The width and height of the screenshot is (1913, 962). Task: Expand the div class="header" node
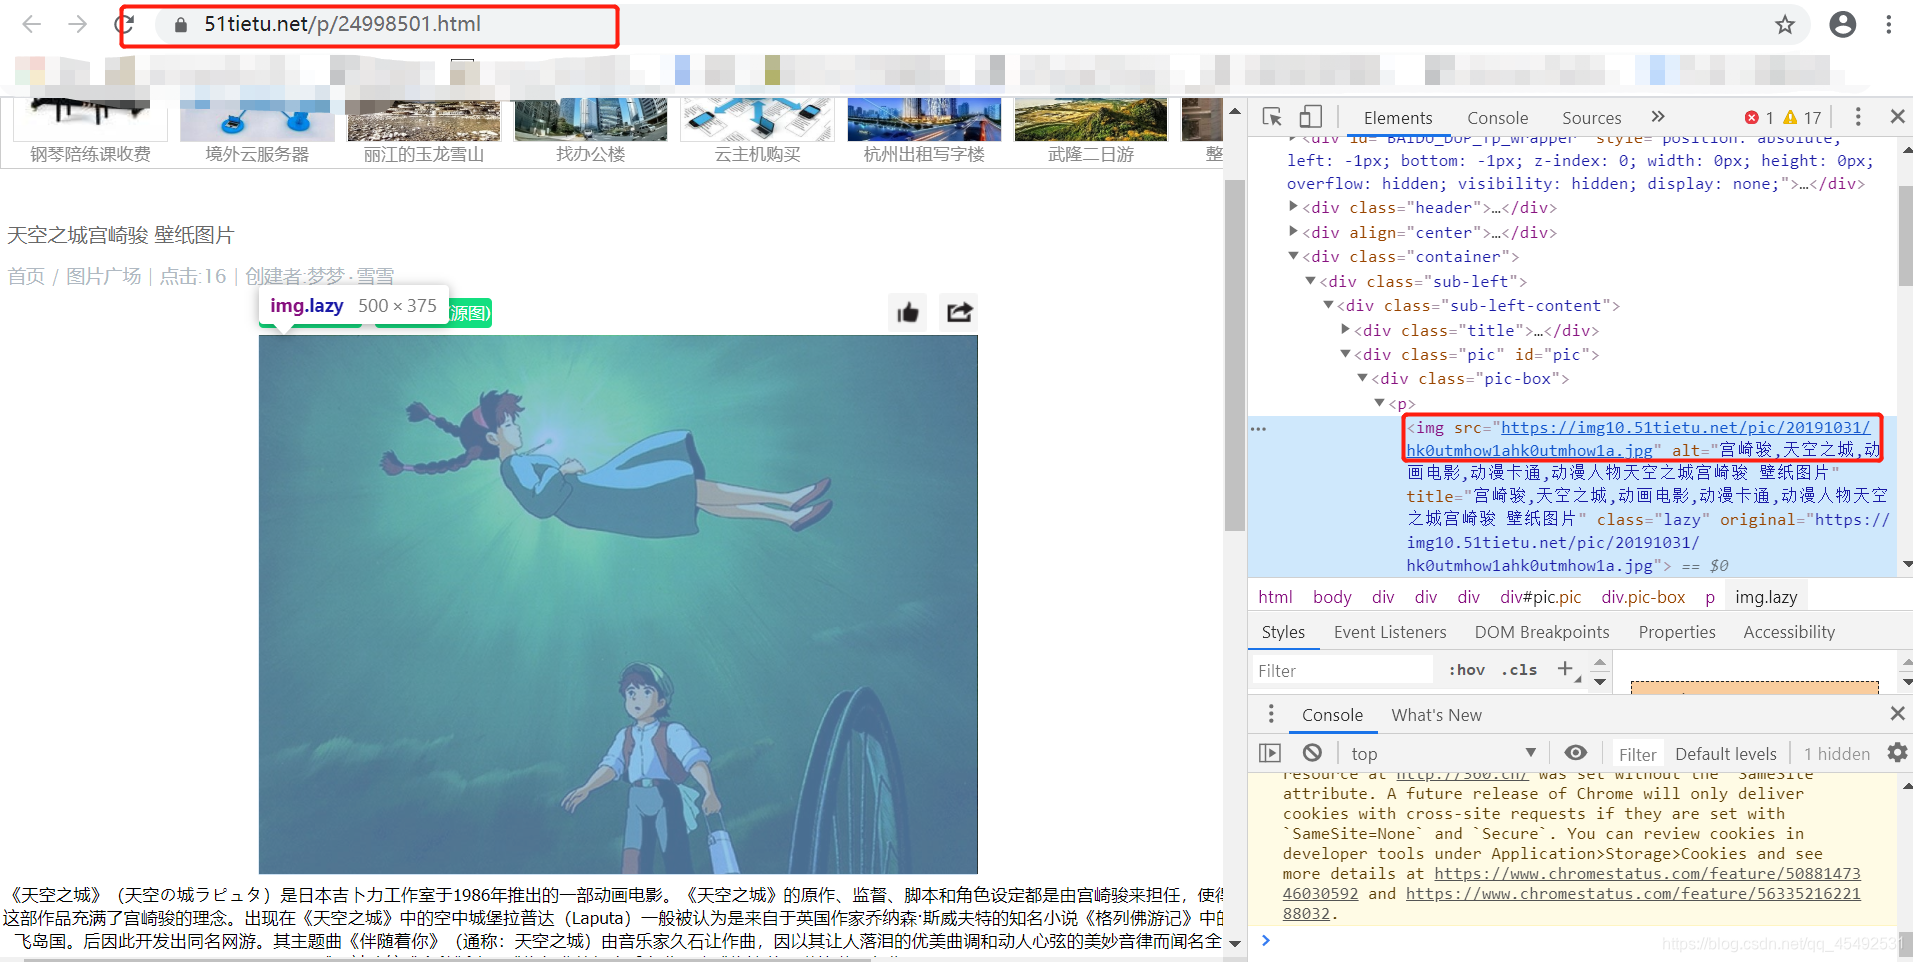pos(1293,207)
